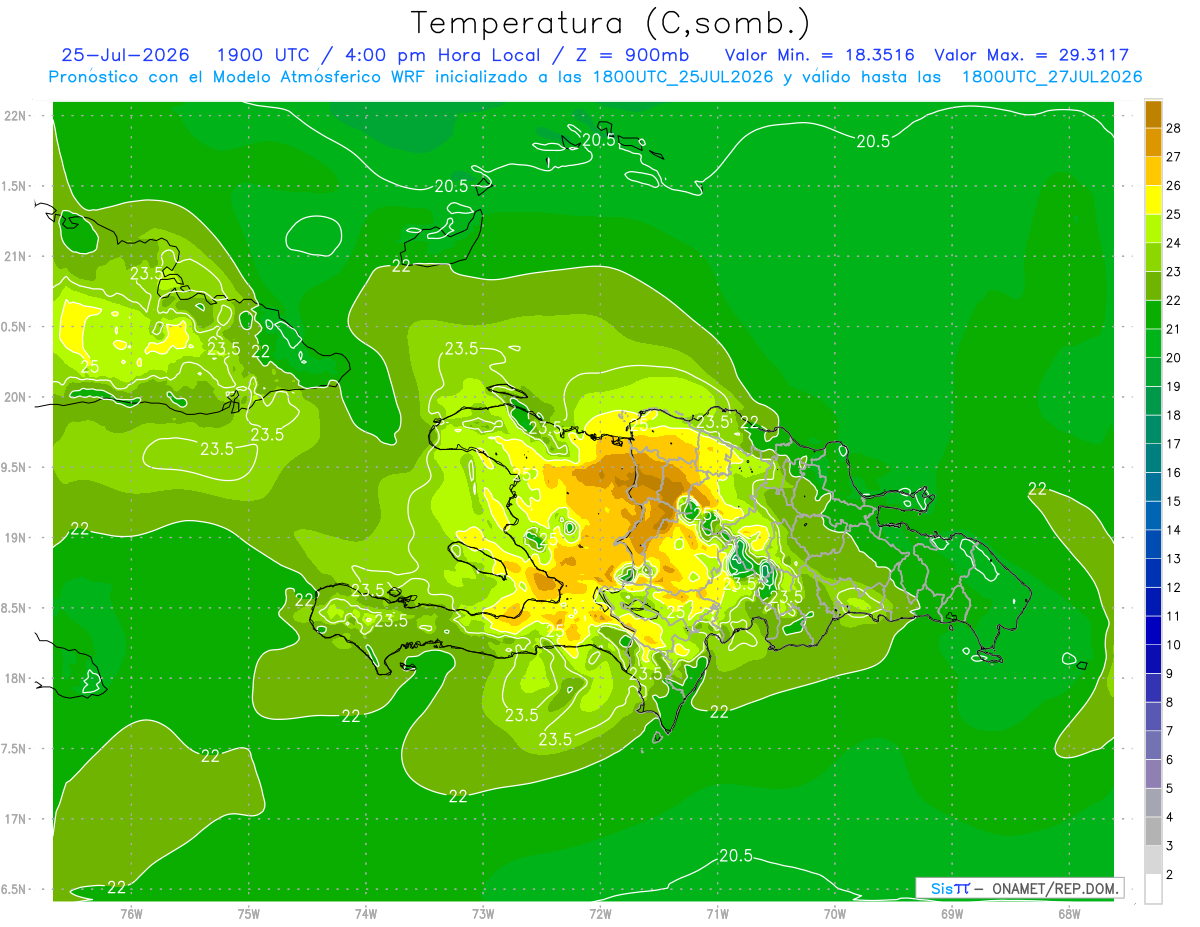The height and width of the screenshot is (927, 1200).
Task: Click the '74W' longitude axis label
Action: tap(366, 912)
